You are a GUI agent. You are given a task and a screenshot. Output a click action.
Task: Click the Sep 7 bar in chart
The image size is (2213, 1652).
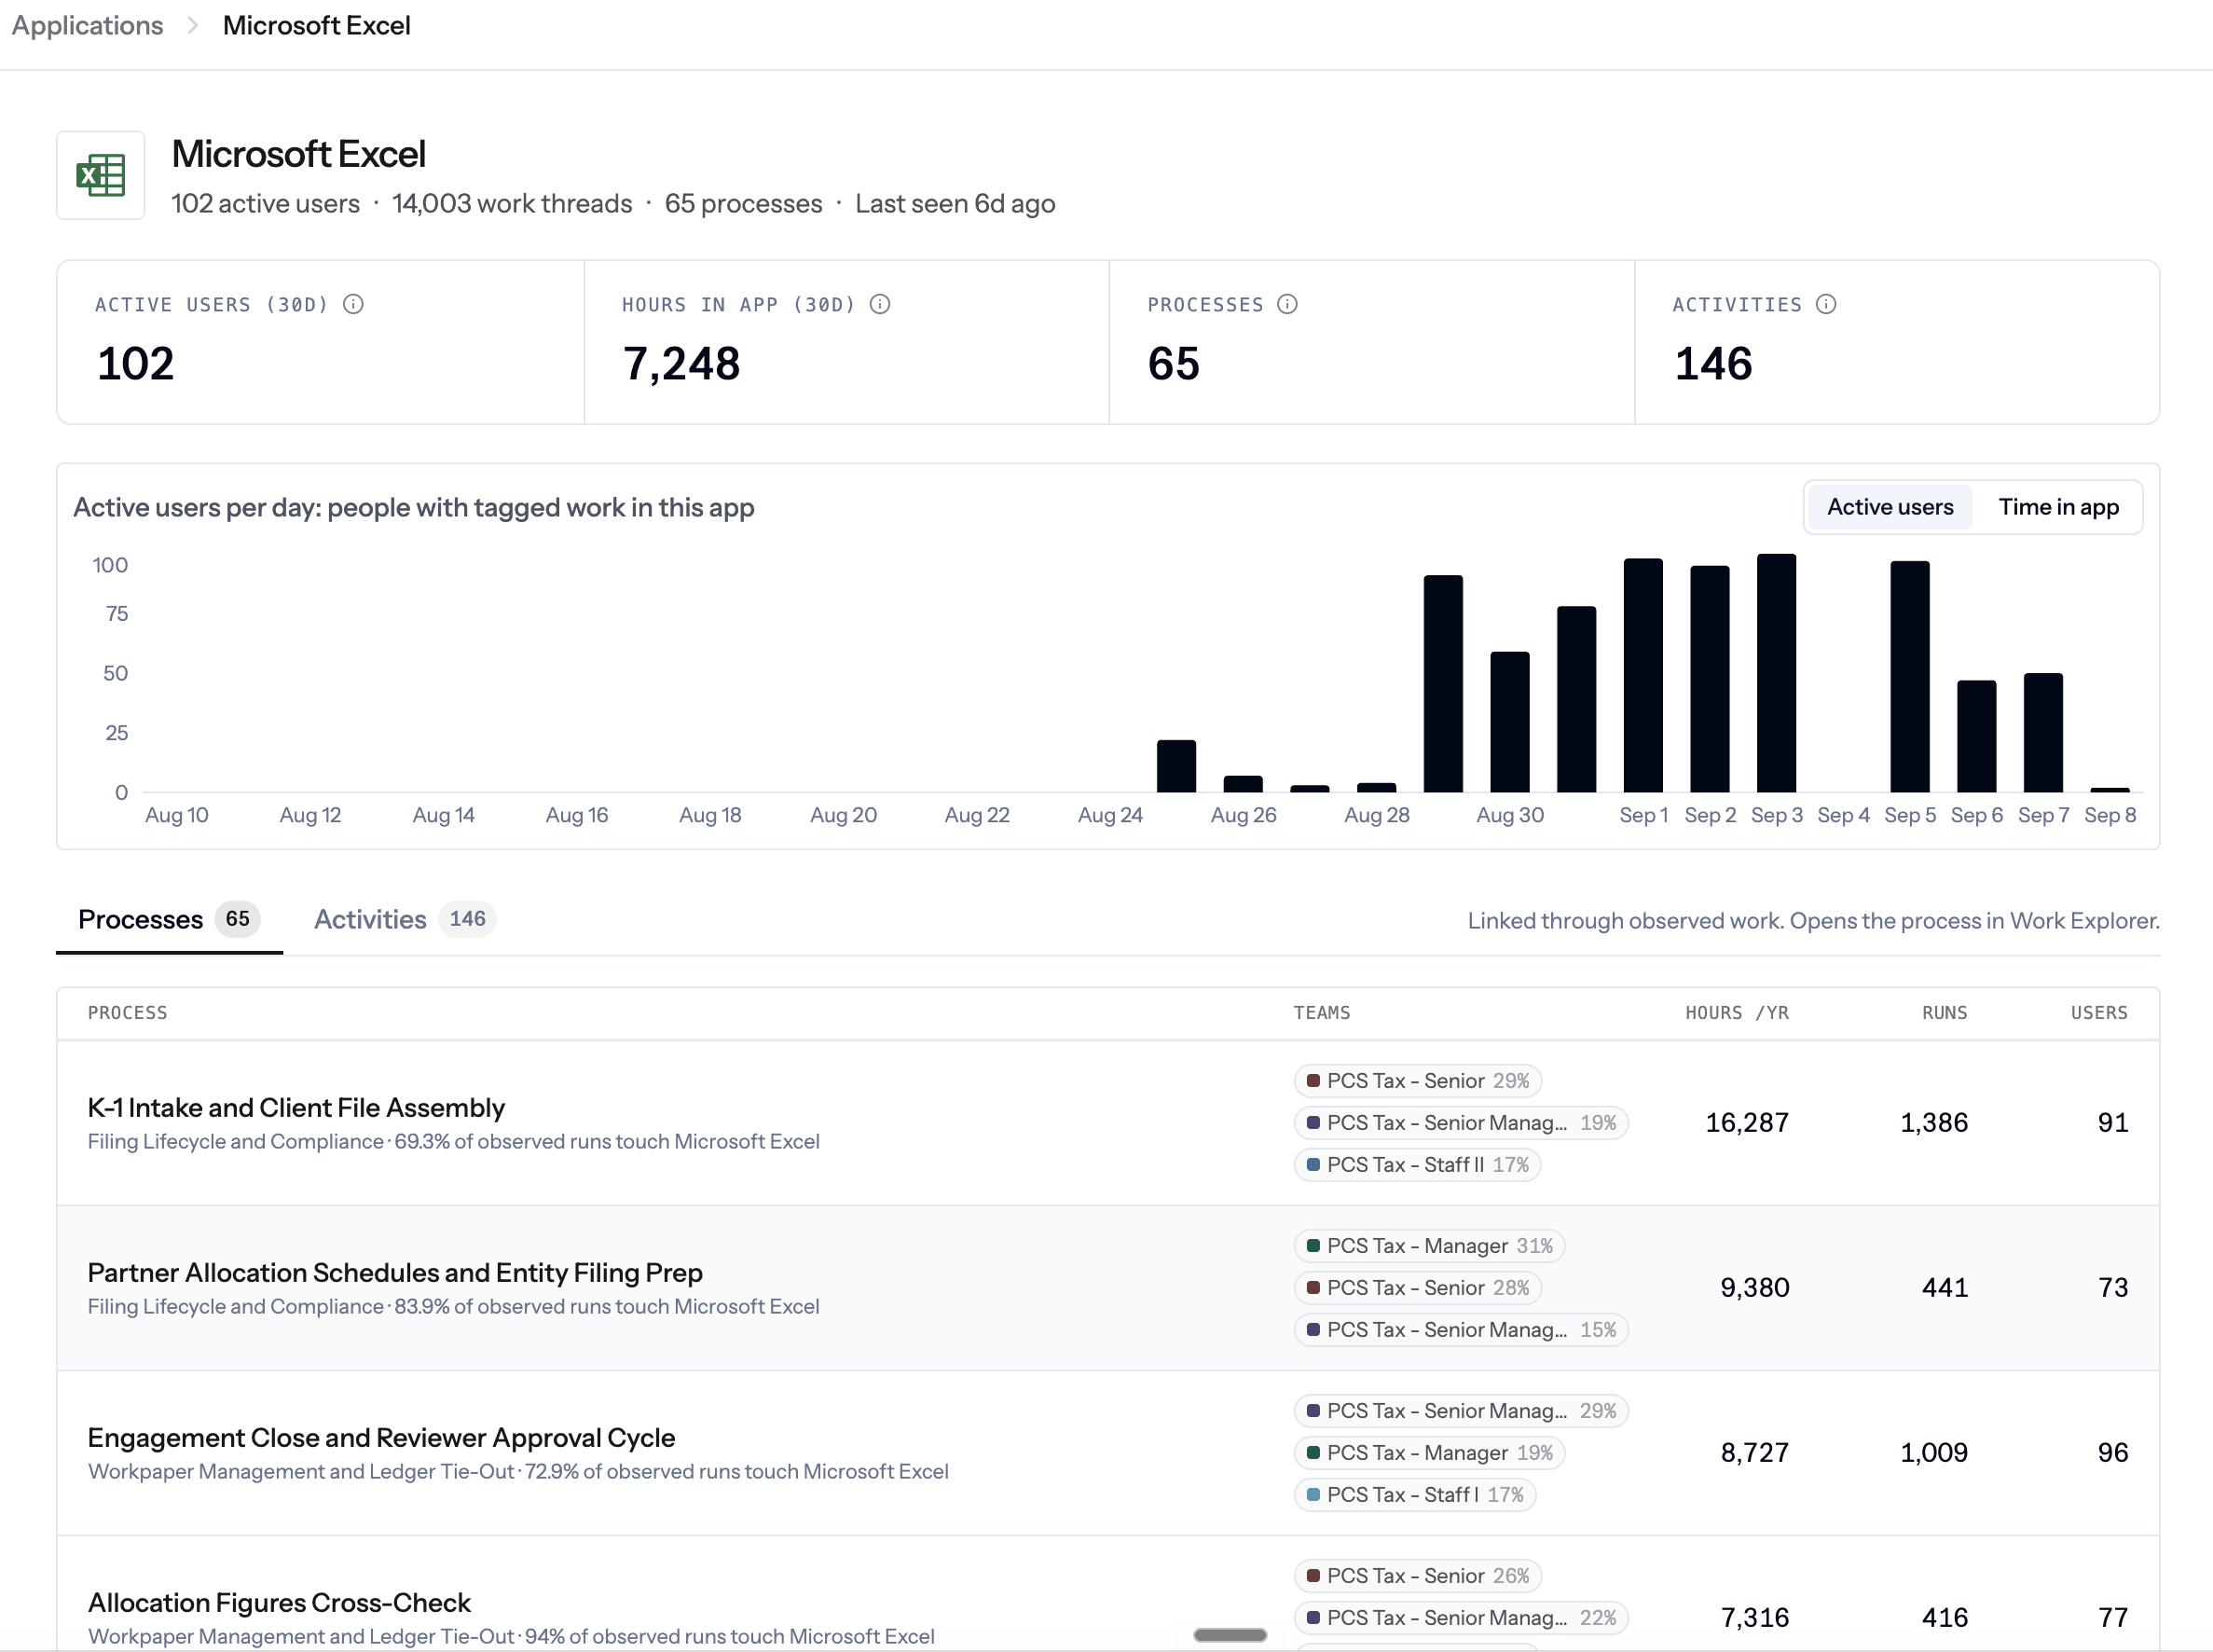(2043, 733)
